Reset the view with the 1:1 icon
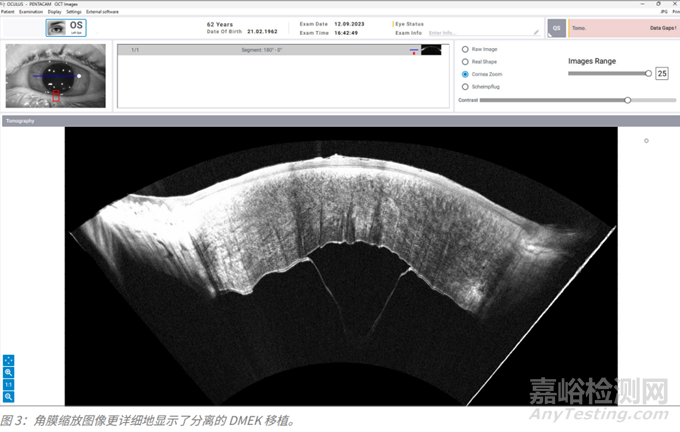Viewport: 680px width, 432px height. point(8,384)
